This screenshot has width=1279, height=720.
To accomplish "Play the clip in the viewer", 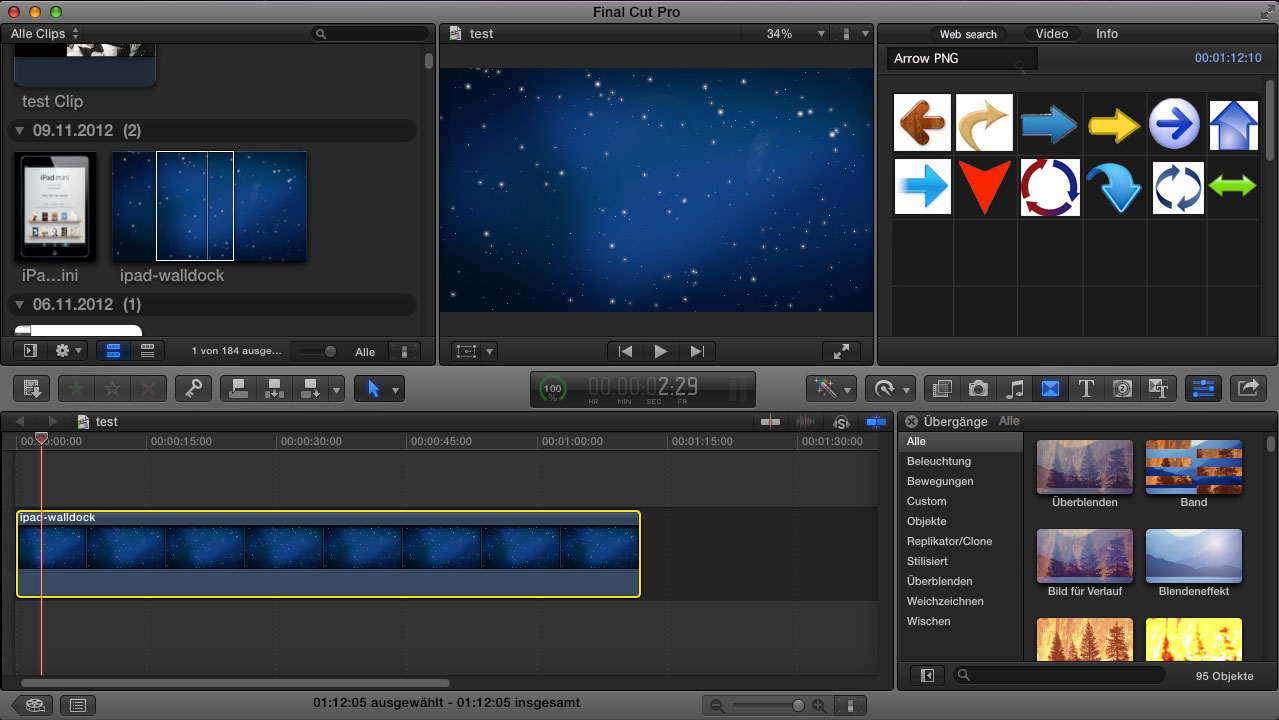I will (660, 351).
